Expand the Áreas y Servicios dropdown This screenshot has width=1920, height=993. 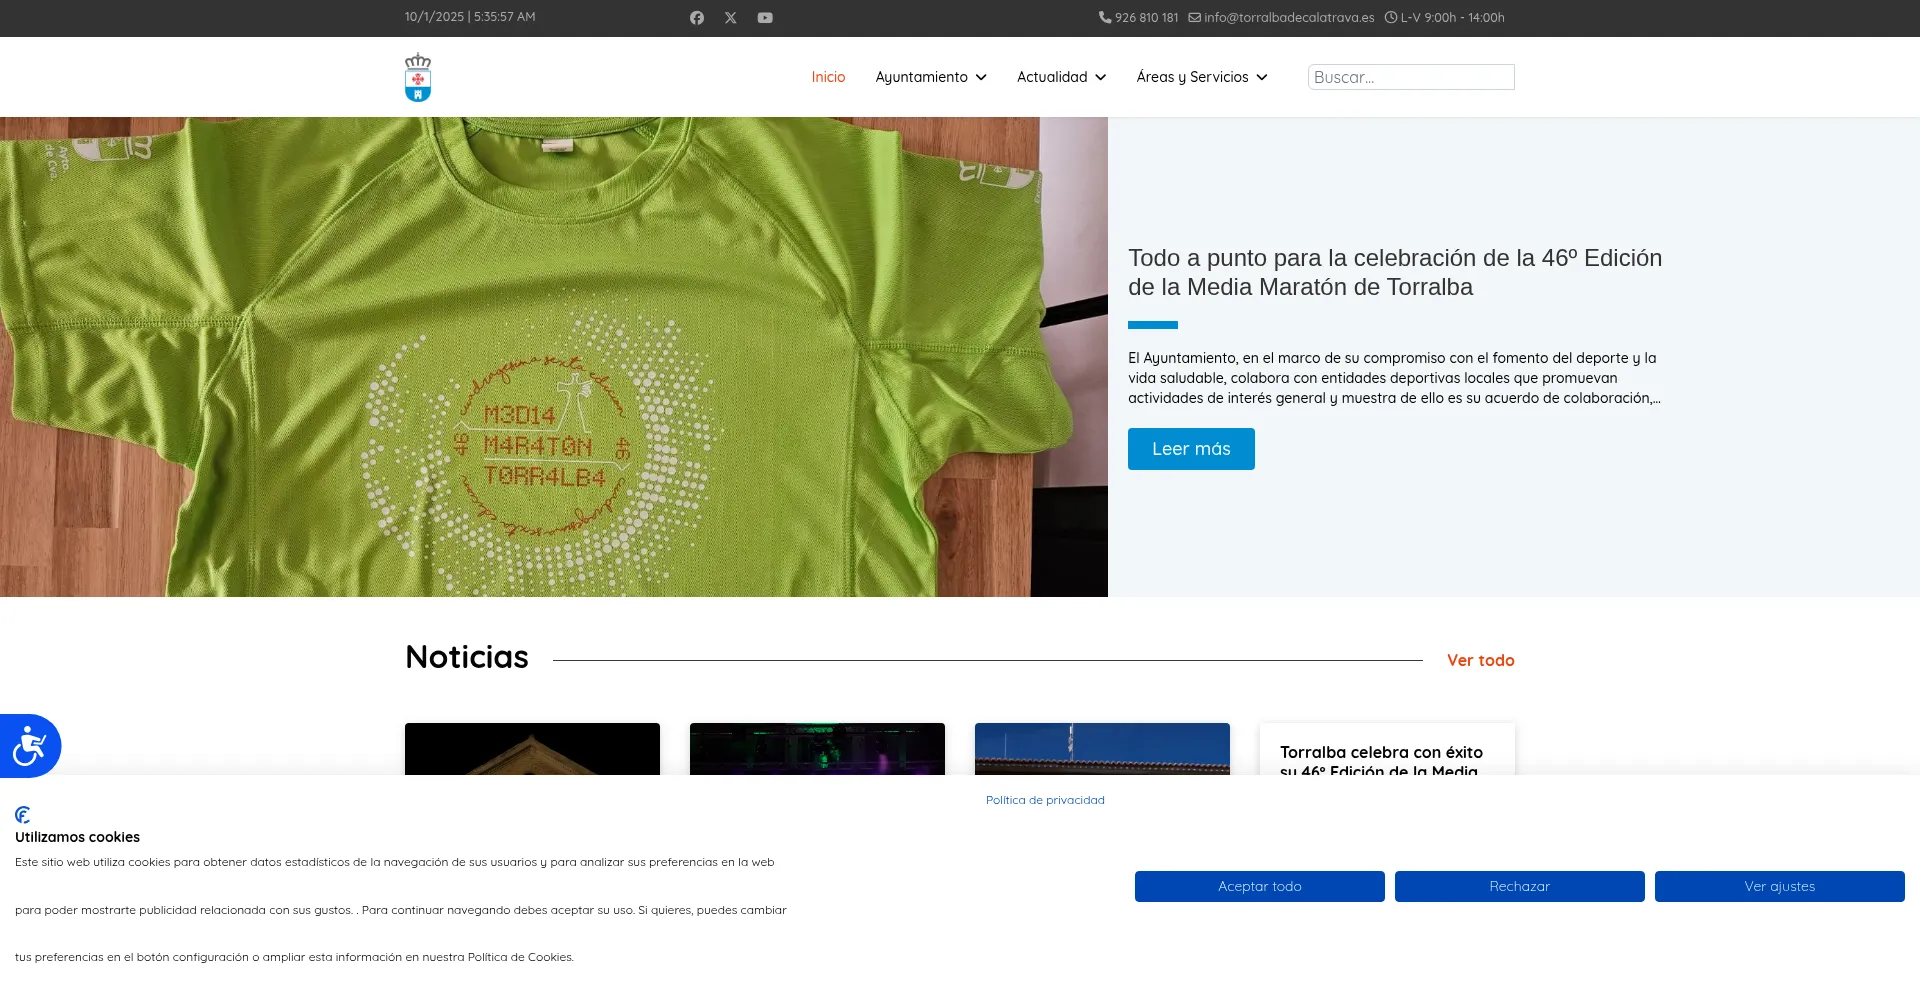tap(1201, 77)
